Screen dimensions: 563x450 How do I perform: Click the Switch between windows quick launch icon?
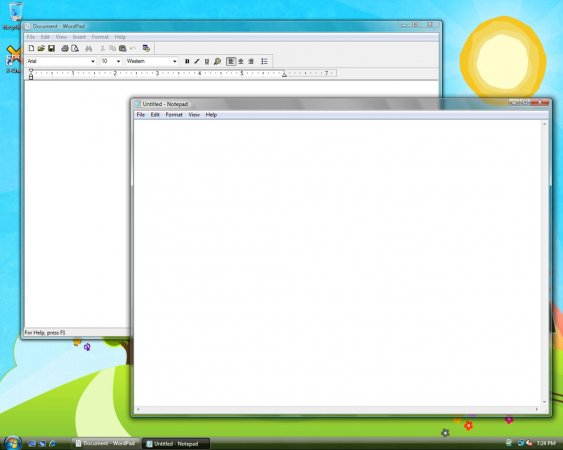click(42, 444)
